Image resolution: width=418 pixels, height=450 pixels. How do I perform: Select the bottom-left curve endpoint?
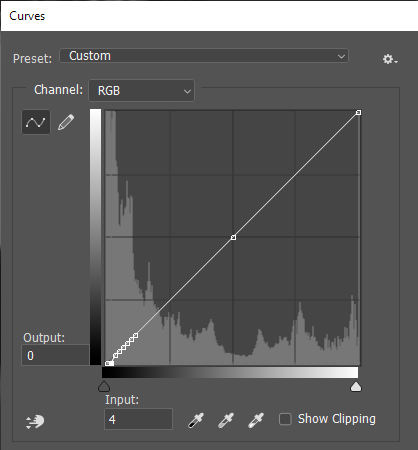[x=108, y=363]
